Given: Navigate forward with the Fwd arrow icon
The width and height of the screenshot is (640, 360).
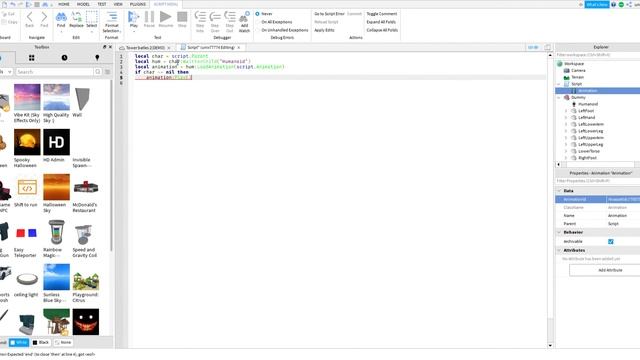Looking at the screenshot, I should click(44, 17).
